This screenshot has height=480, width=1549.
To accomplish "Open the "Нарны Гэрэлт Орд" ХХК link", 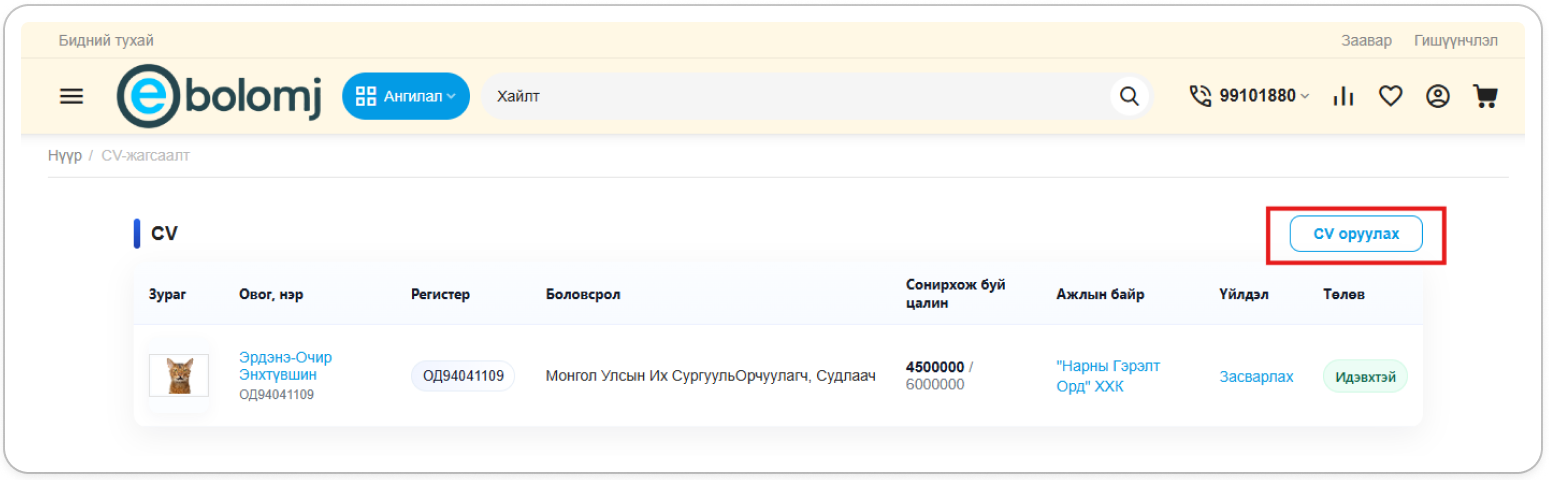I will coord(1108,376).
